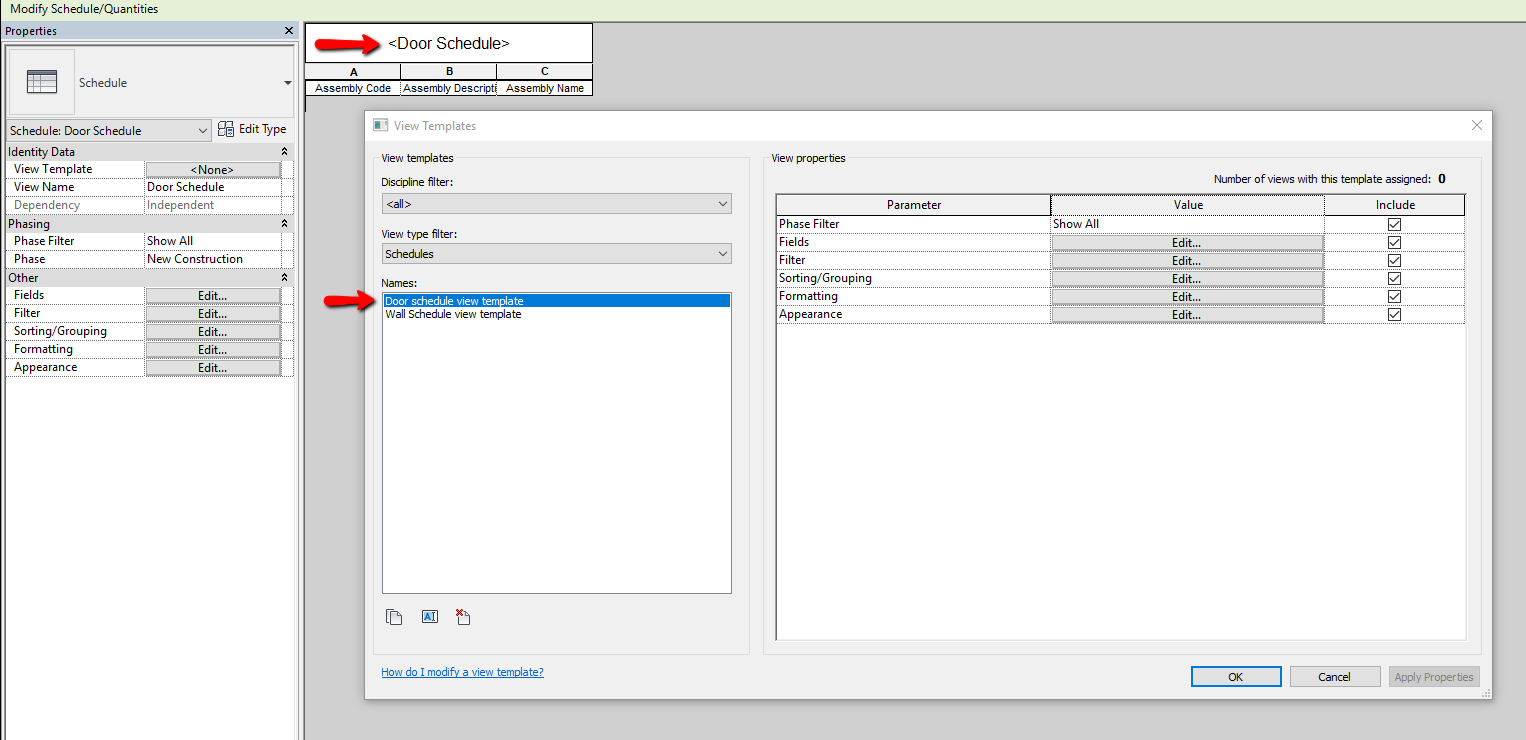1526x740 pixels.
Task: Select the Duplicate view template icon
Action: (x=394, y=617)
